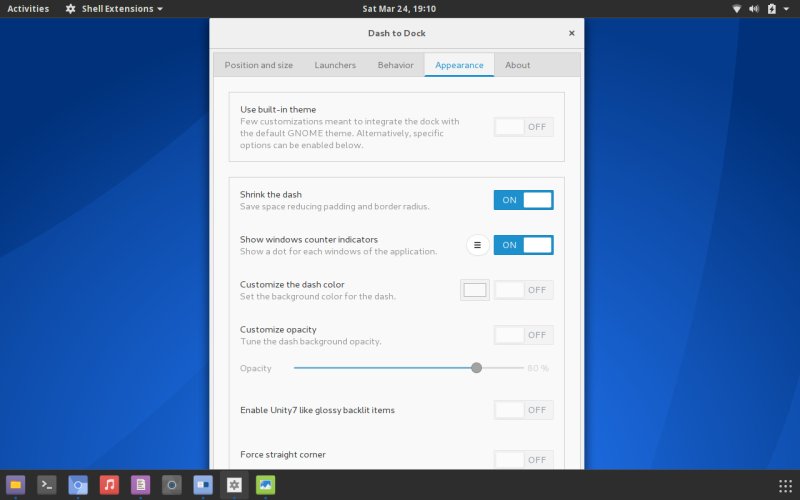The image size is (800, 500).
Task: Open the green image viewer dock icon
Action: [x=265, y=485]
